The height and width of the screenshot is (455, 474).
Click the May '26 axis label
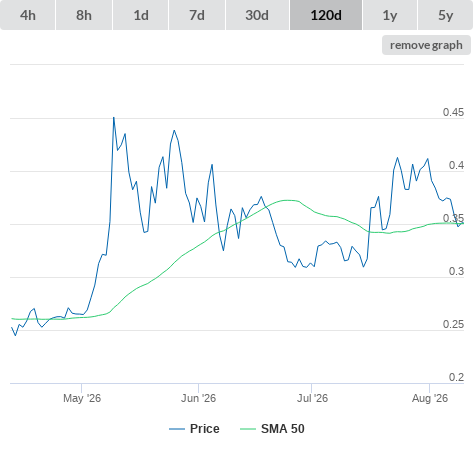(82, 398)
